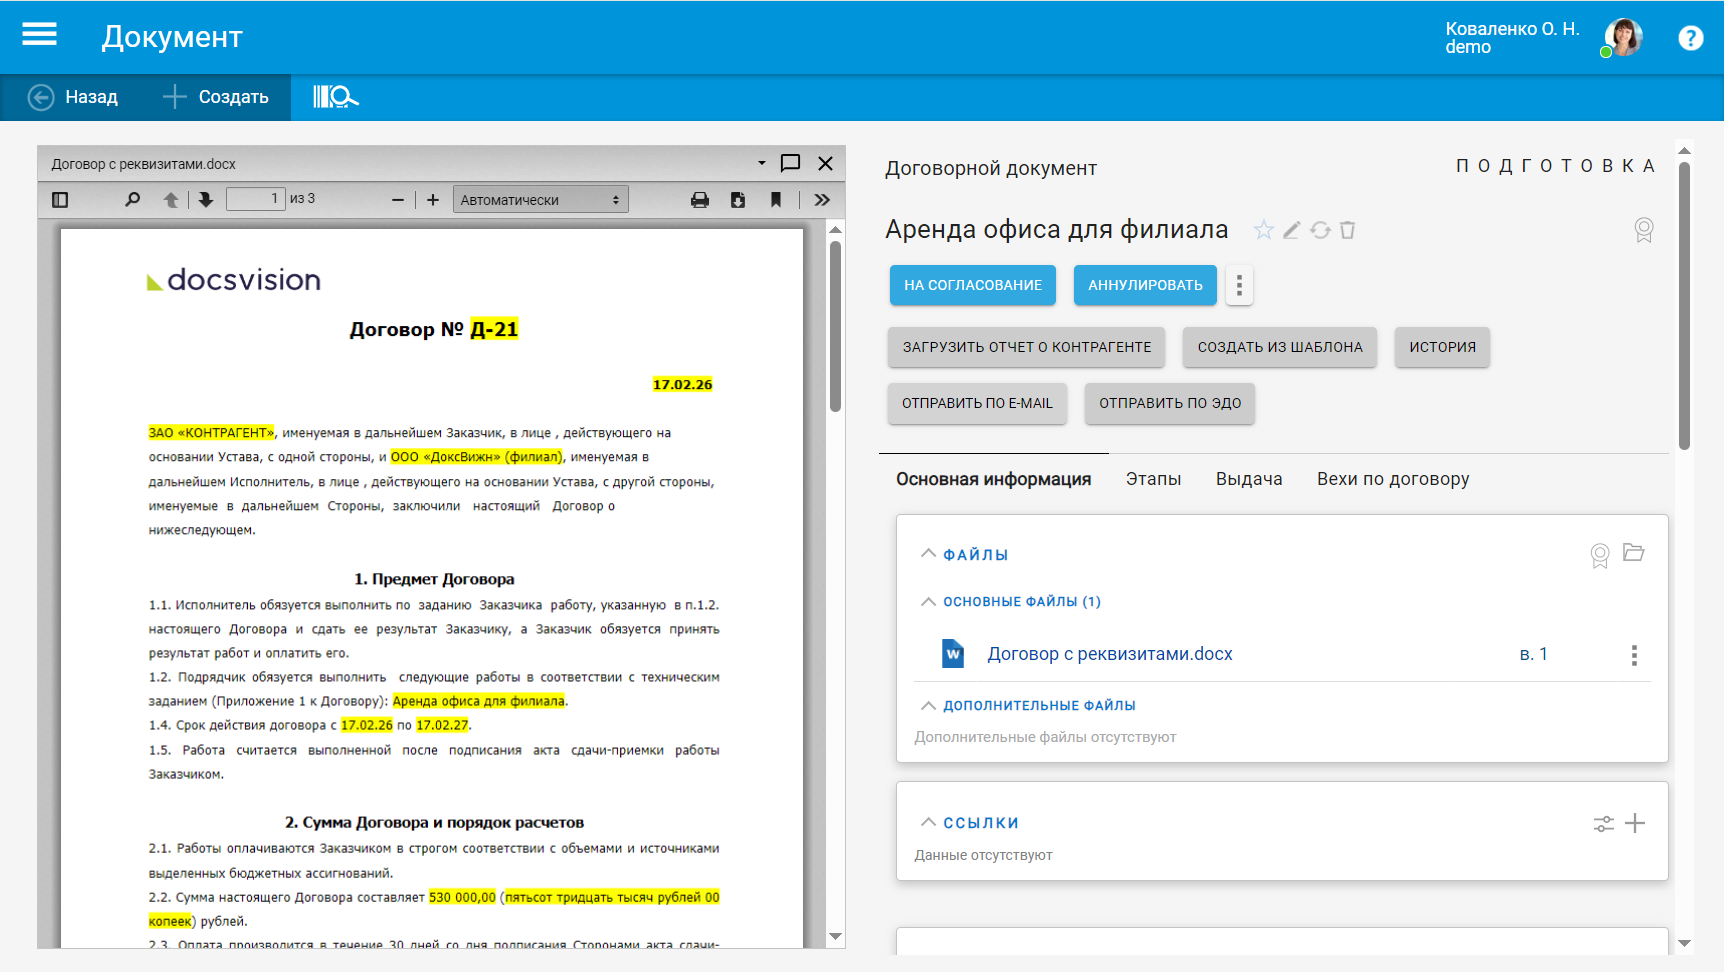
Task: Click the page number input field
Action: [255, 199]
